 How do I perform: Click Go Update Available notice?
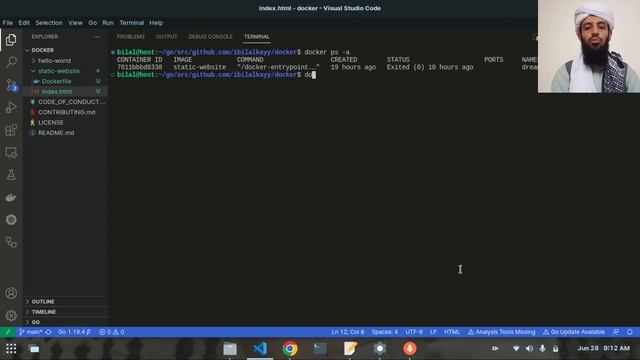coord(573,332)
